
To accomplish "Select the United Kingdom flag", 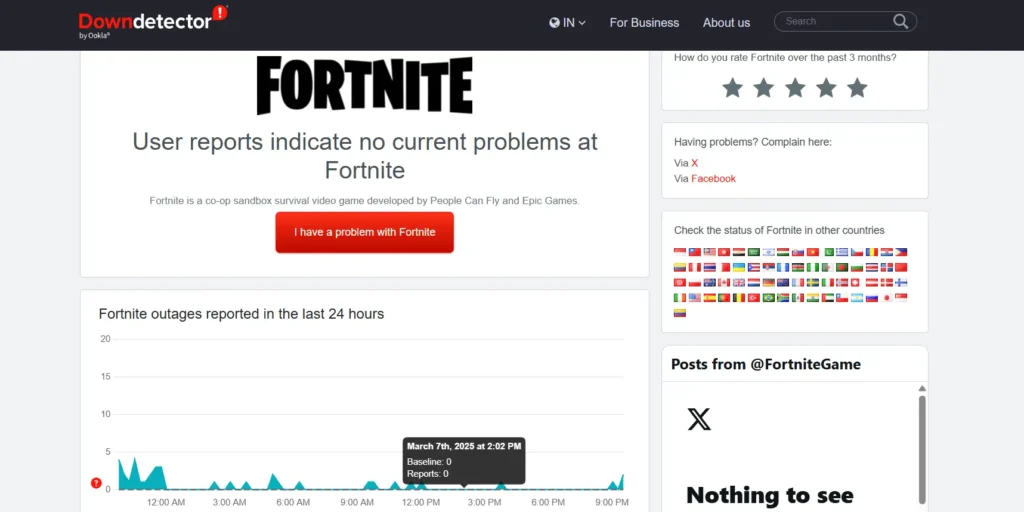I will click(x=739, y=283).
